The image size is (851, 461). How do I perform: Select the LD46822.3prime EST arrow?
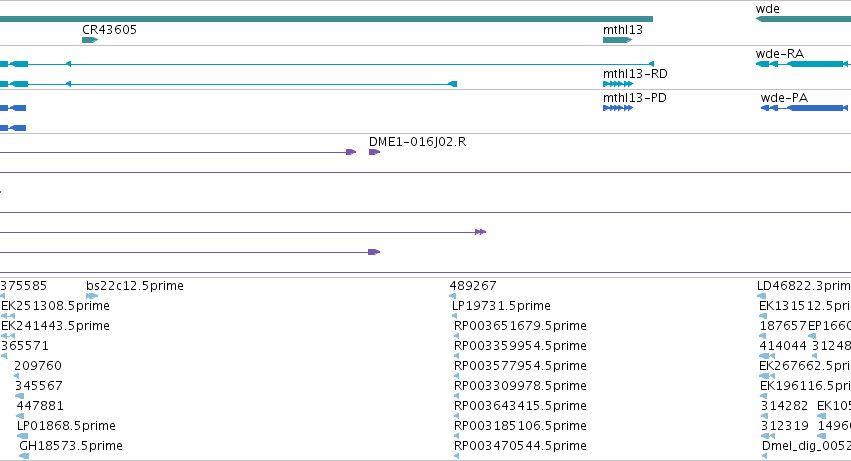pos(761,296)
